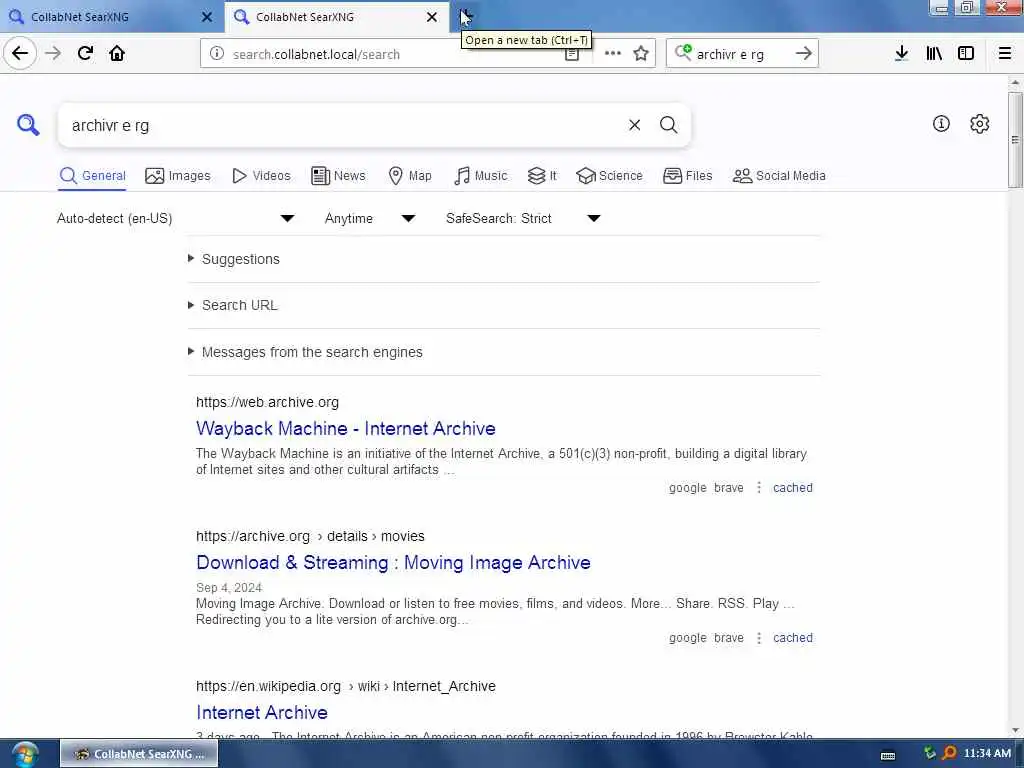
Task: Open the Anytime time range dropdown
Action: point(370,218)
